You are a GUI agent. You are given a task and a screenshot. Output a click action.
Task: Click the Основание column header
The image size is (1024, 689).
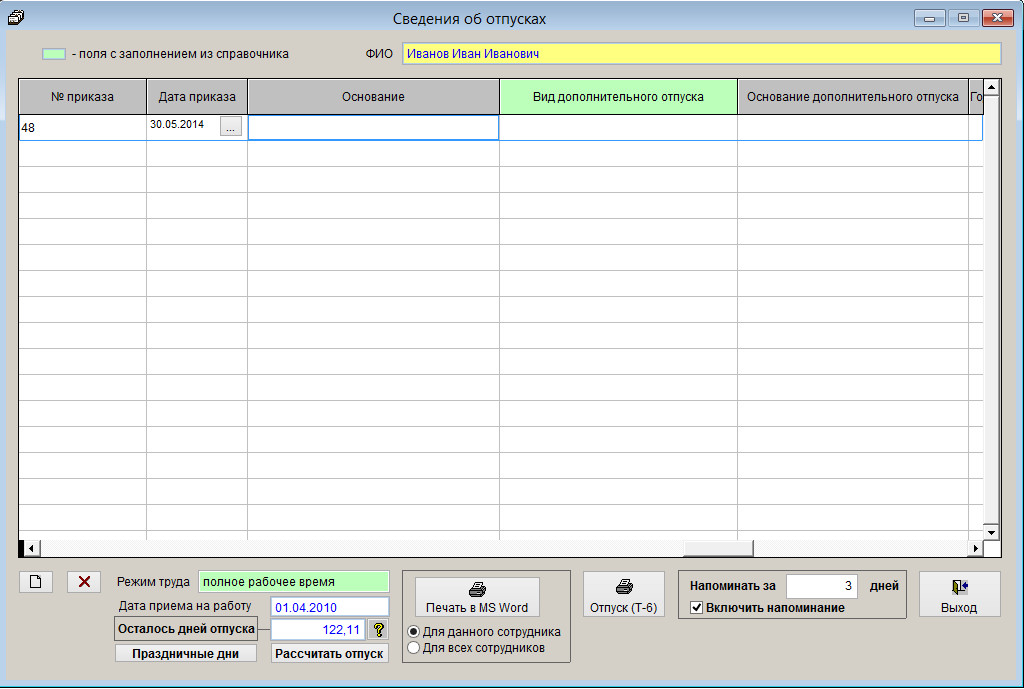pos(373,97)
